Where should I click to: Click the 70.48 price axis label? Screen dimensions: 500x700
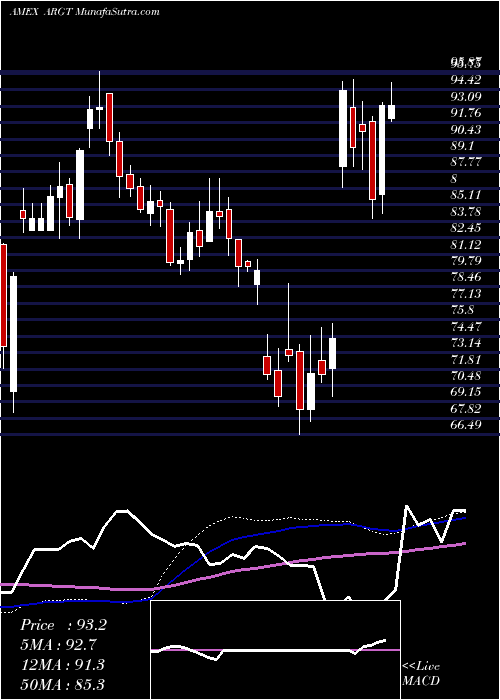pos(466,375)
